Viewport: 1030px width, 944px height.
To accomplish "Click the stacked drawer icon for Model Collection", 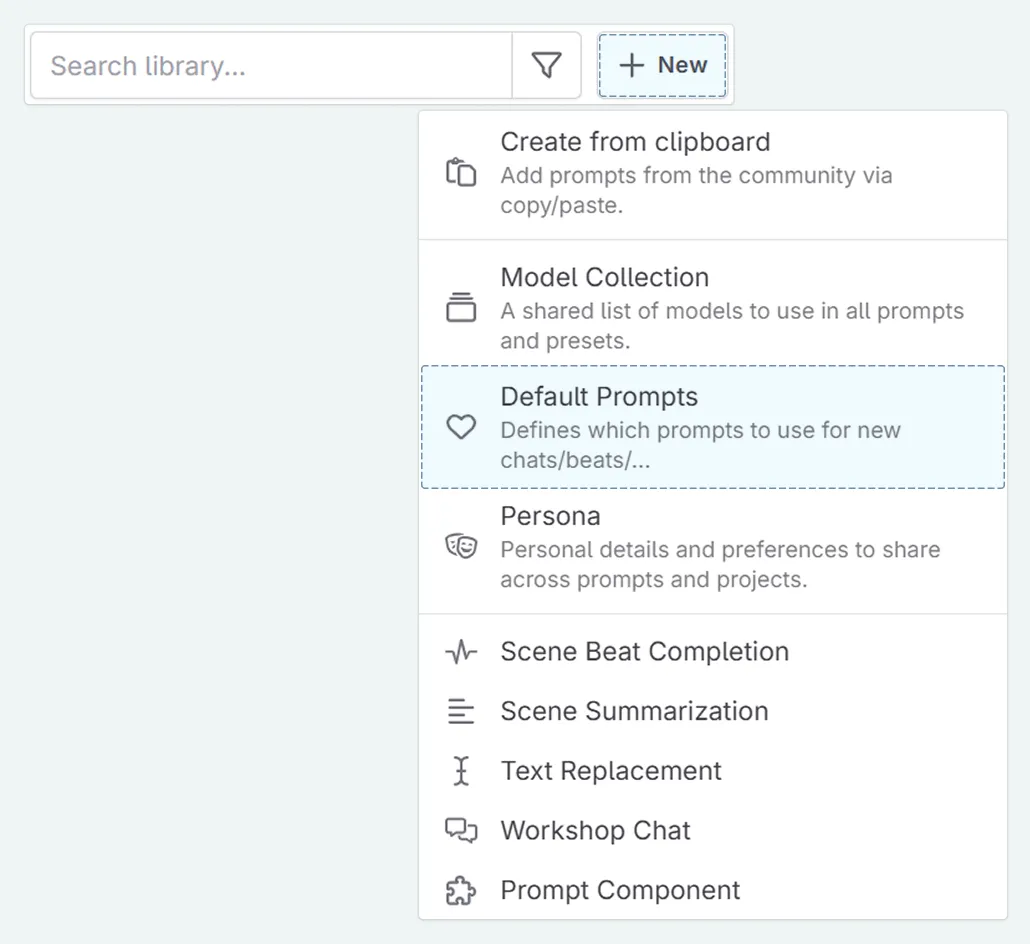I will point(461,307).
